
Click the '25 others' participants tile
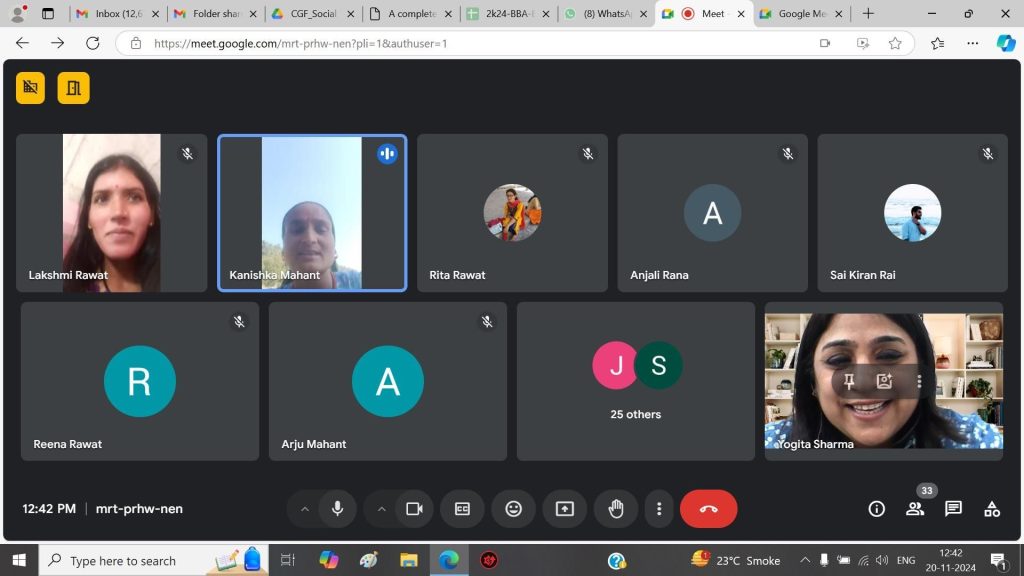[x=636, y=381]
